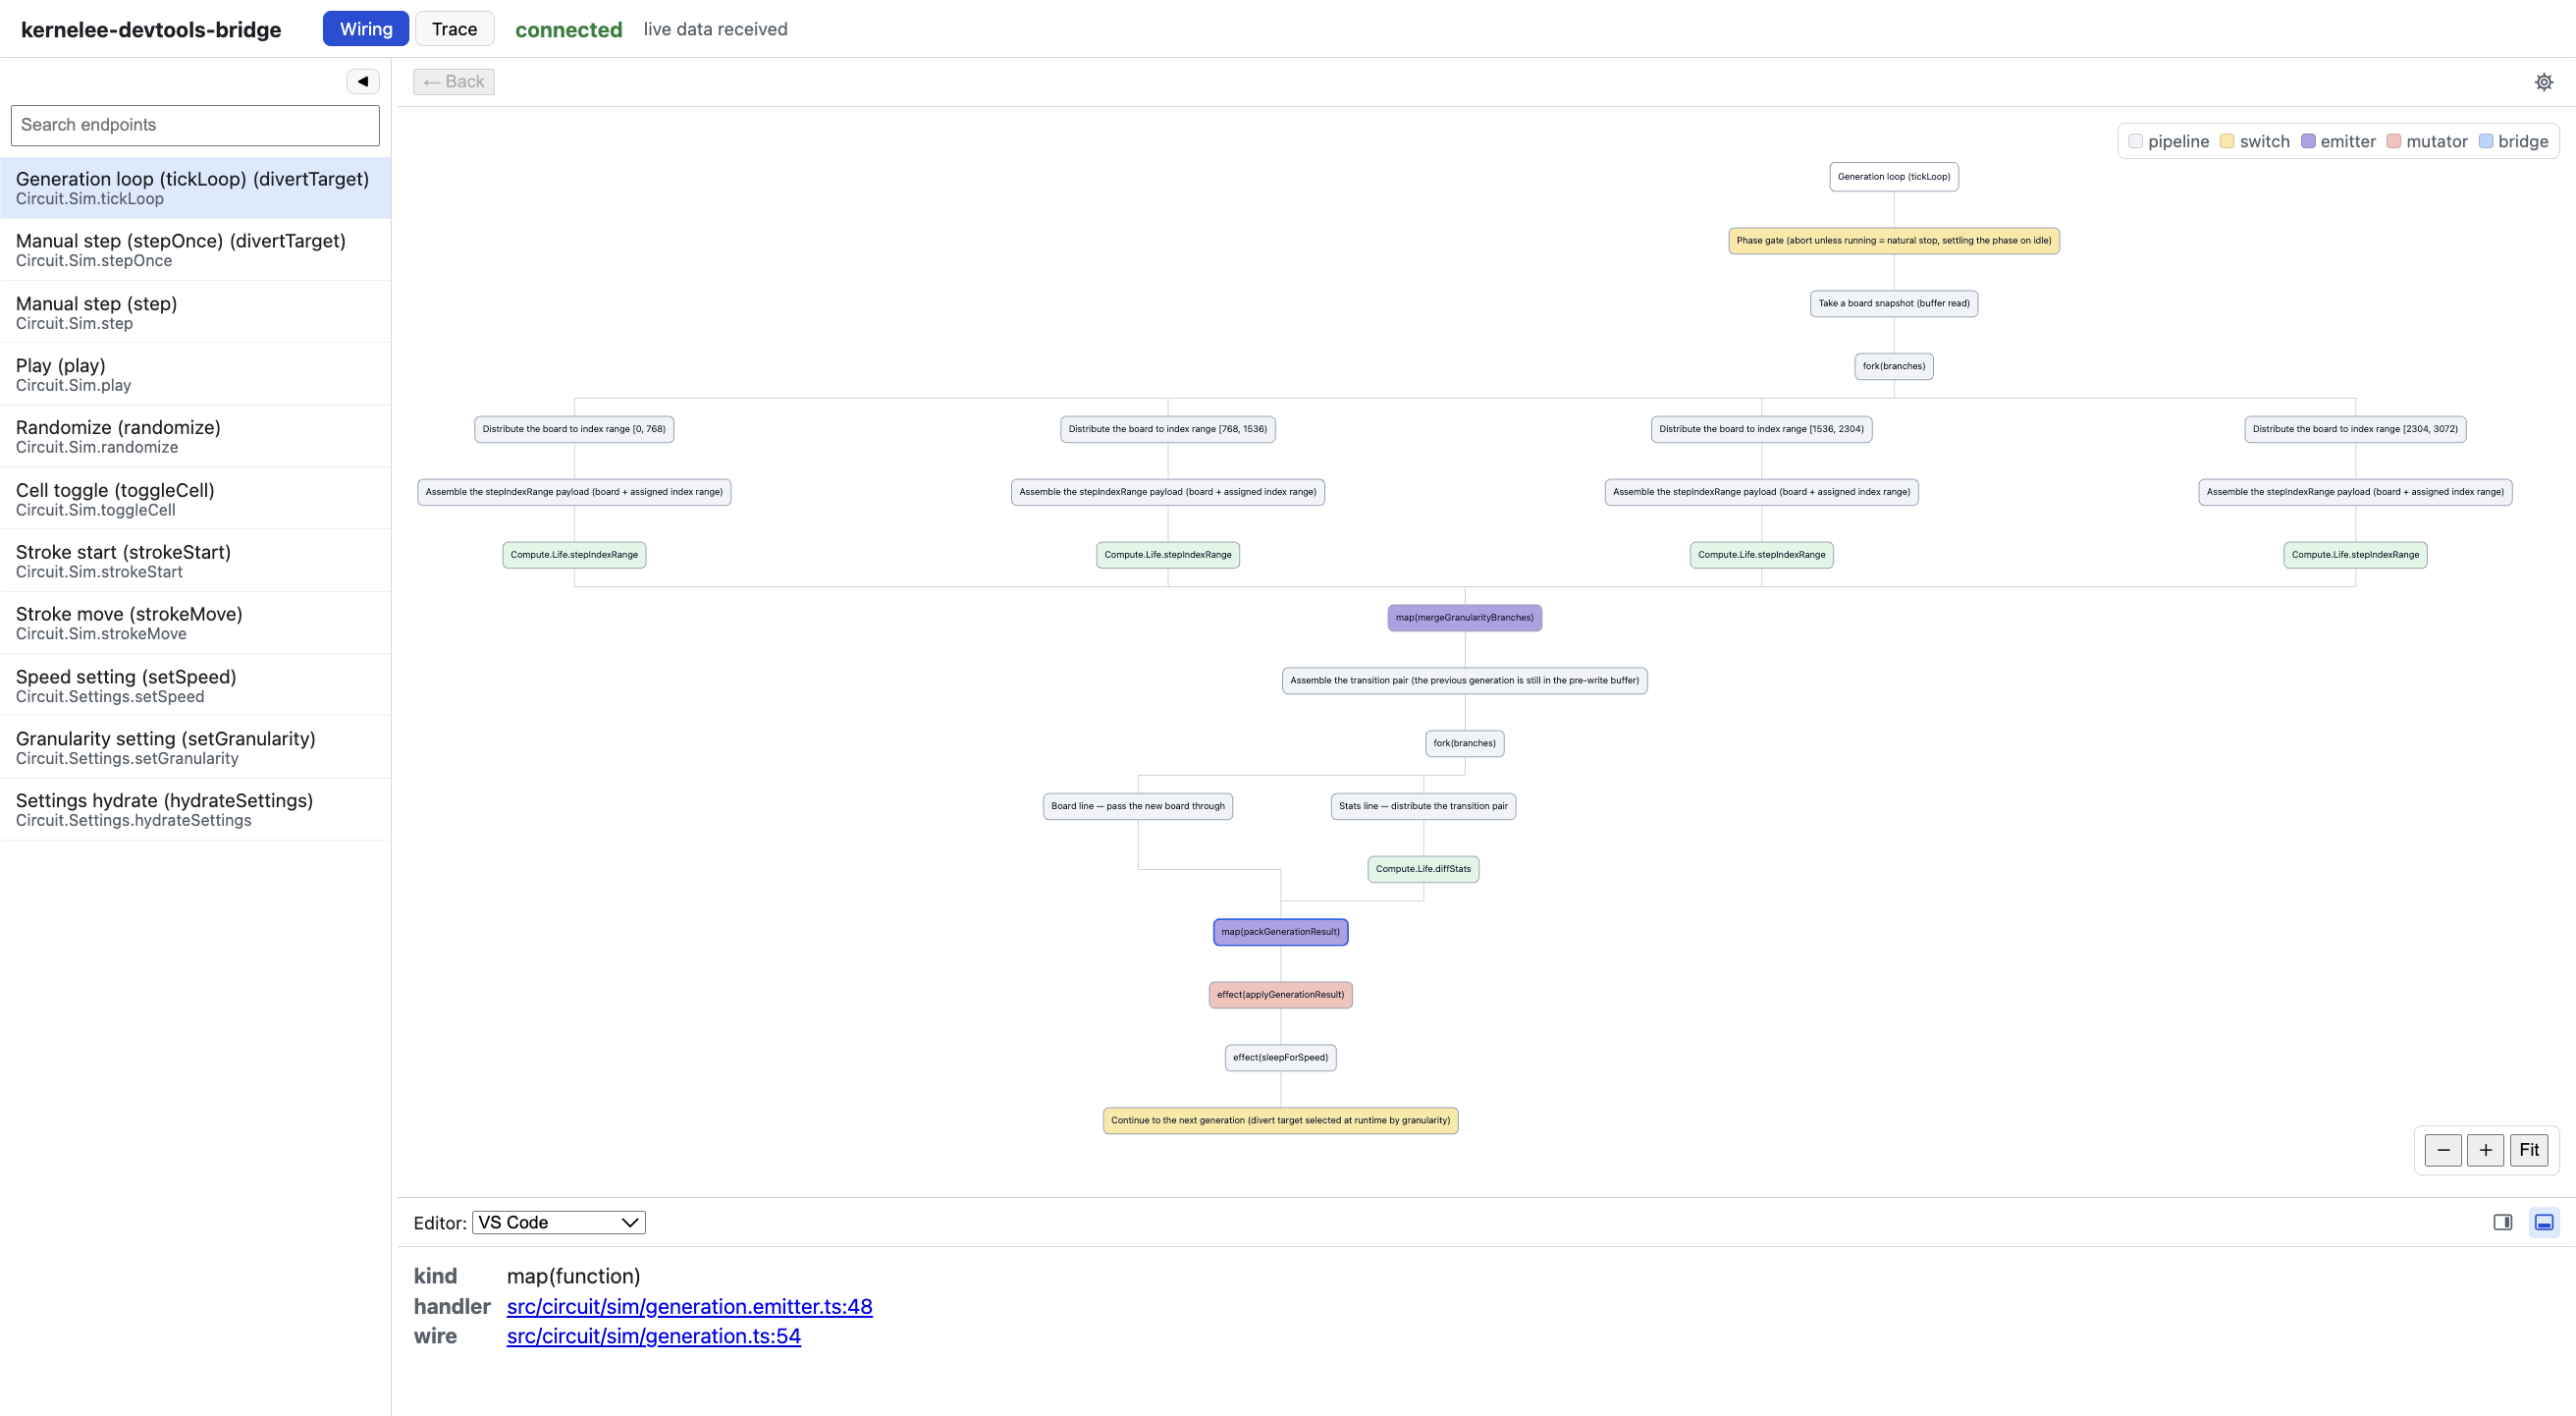The height and width of the screenshot is (1416, 2576).
Task: Toggle theme using the sun icon
Action: pos(2544,82)
